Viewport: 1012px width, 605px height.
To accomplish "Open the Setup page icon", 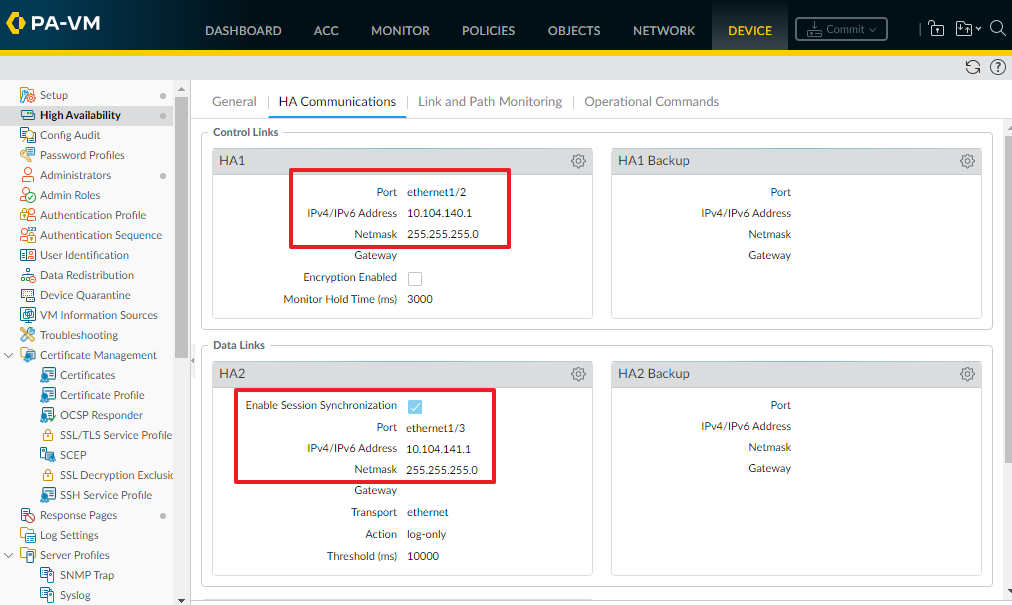I will point(25,94).
